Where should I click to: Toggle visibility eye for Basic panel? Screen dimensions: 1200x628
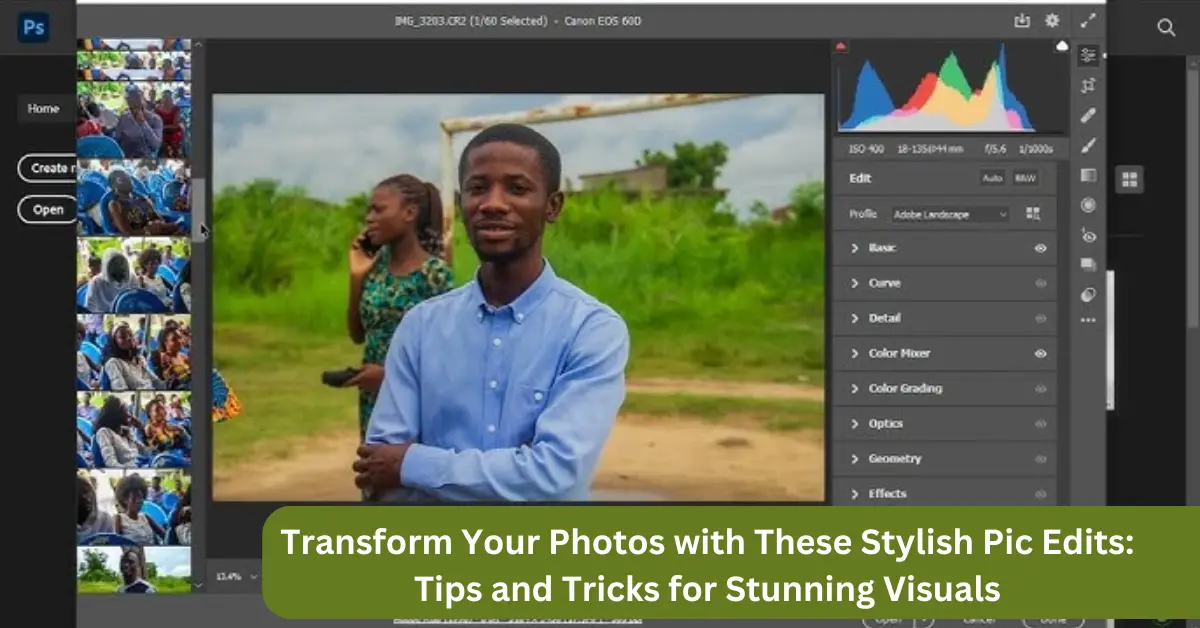1041,248
